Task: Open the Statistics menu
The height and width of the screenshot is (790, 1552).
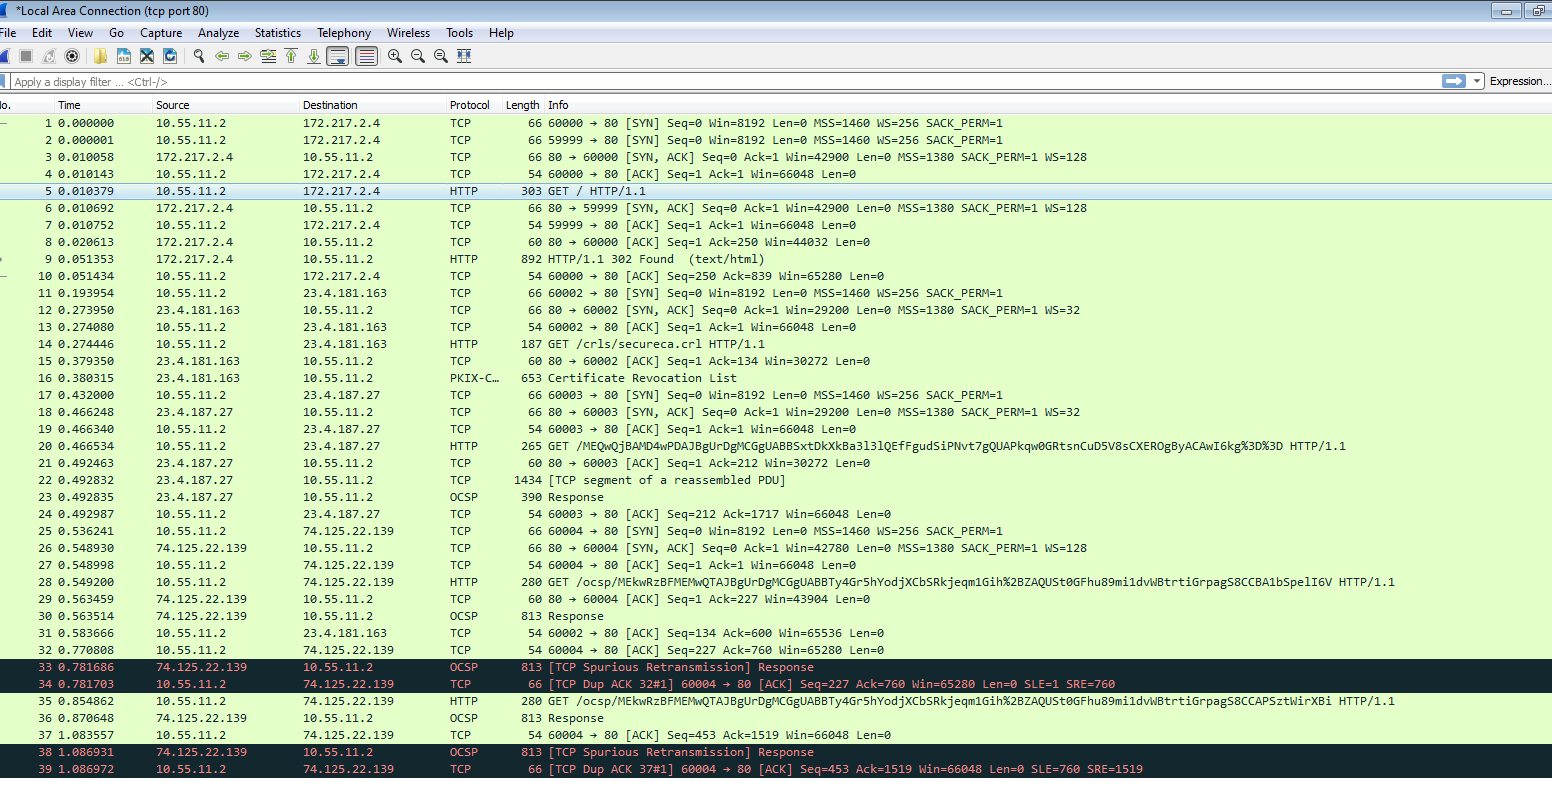Action: coord(277,32)
